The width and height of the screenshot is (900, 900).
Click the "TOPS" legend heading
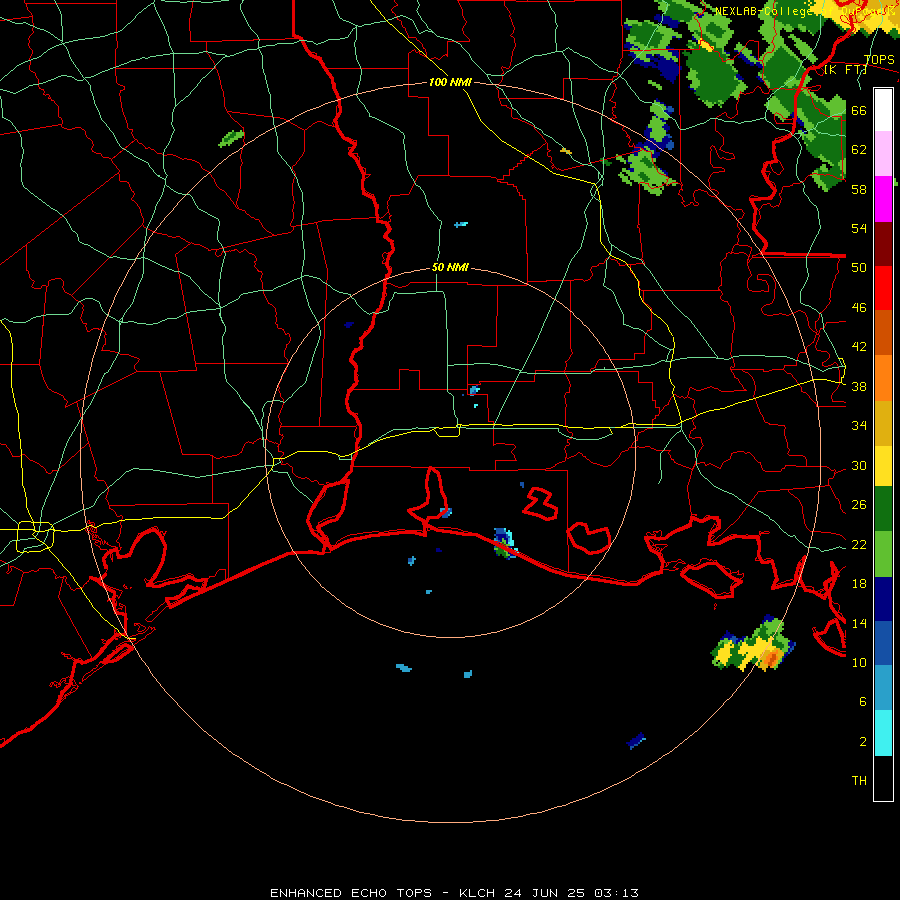pos(879,60)
